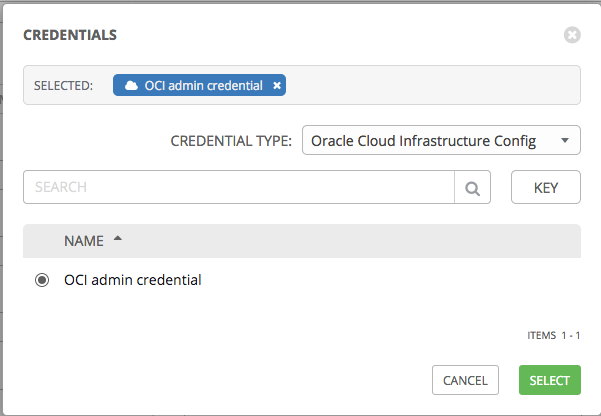Click the cloud icon in the selected tag
601x416 pixels.
click(131, 85)
